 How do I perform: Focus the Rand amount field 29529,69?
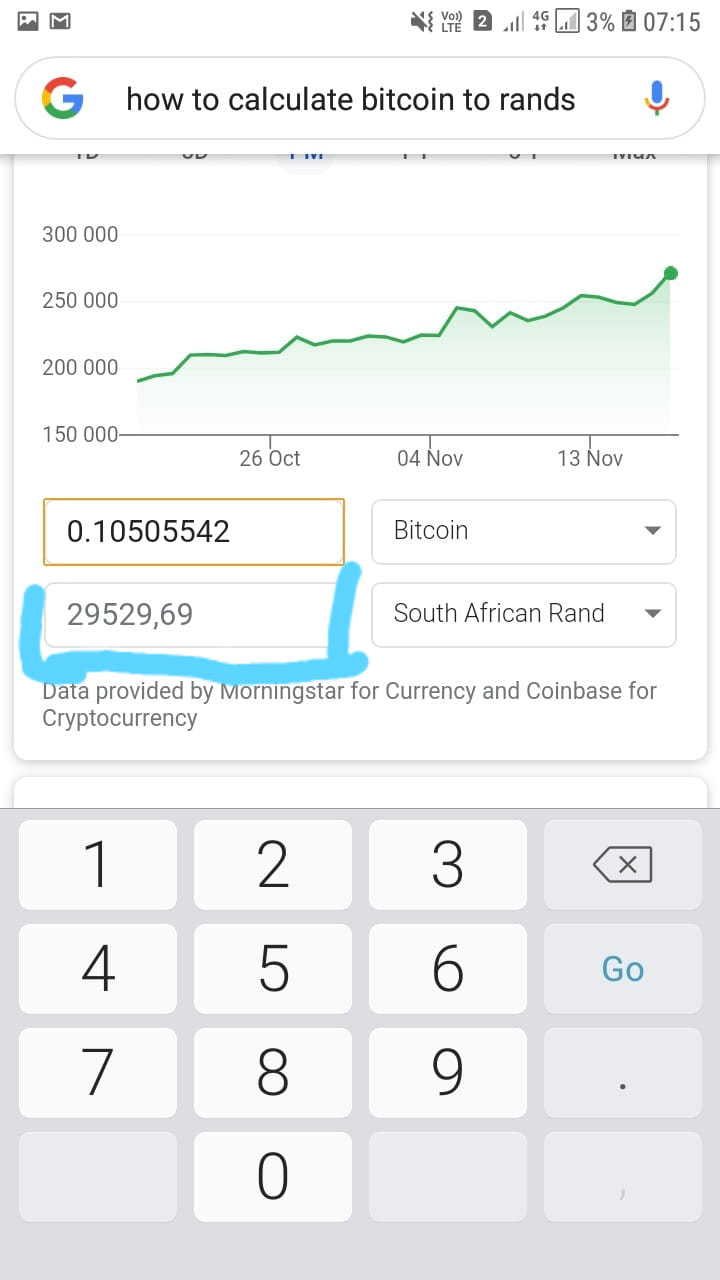point(194,614)
